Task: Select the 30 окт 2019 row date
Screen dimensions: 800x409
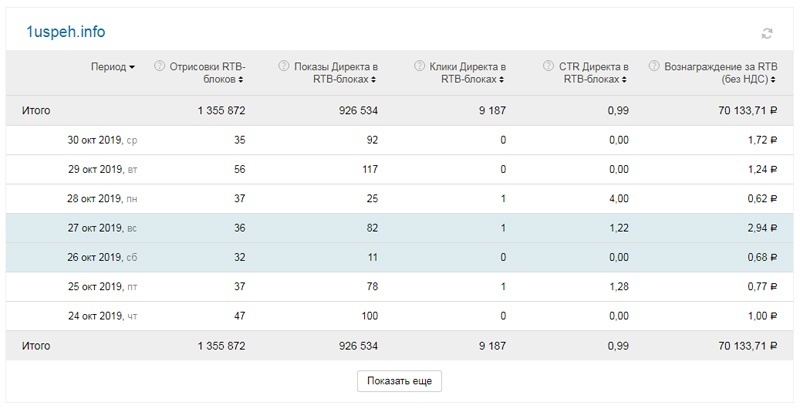Action: 95,140
